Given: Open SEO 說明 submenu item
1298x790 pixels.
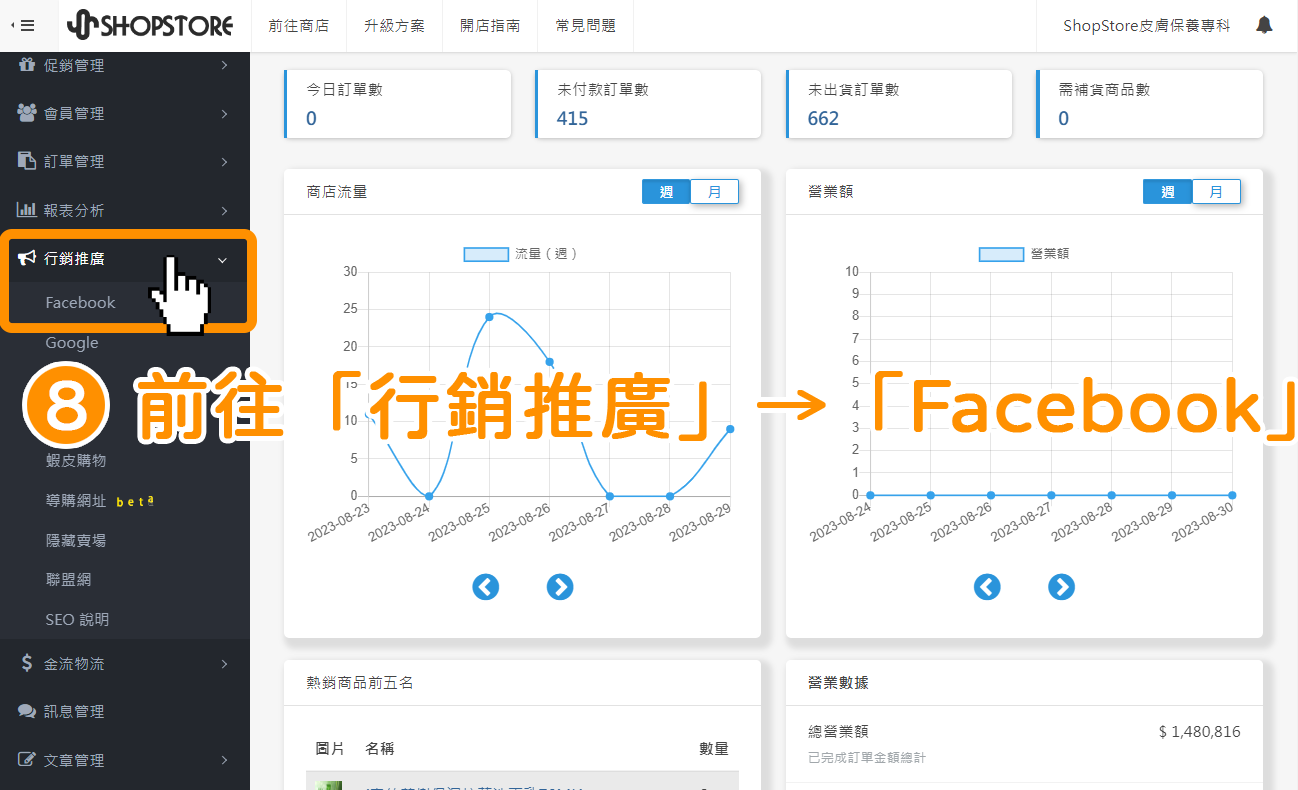Looking at the screenshot, I should click(x=77, y=620).
